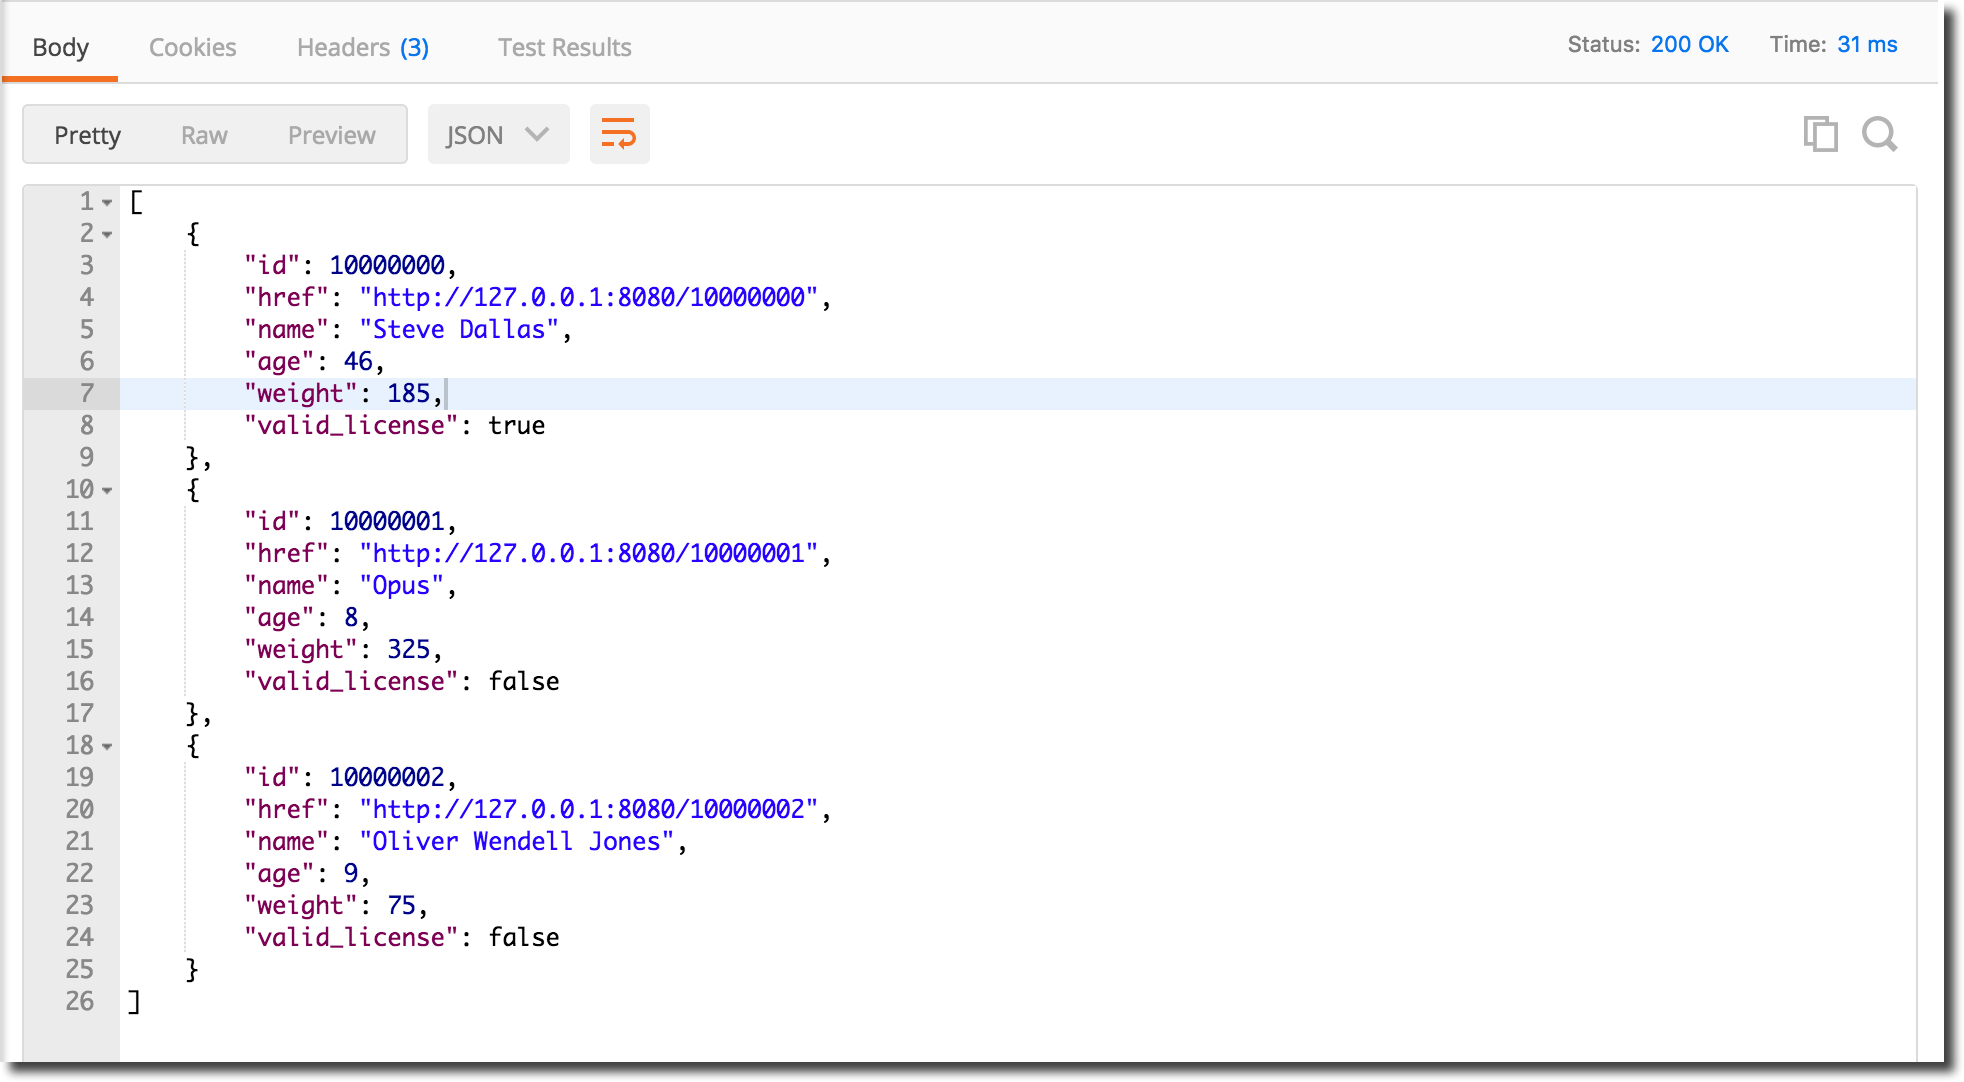Click the Status label text
The image size is (1964, 1082).
pos(1603,44)
